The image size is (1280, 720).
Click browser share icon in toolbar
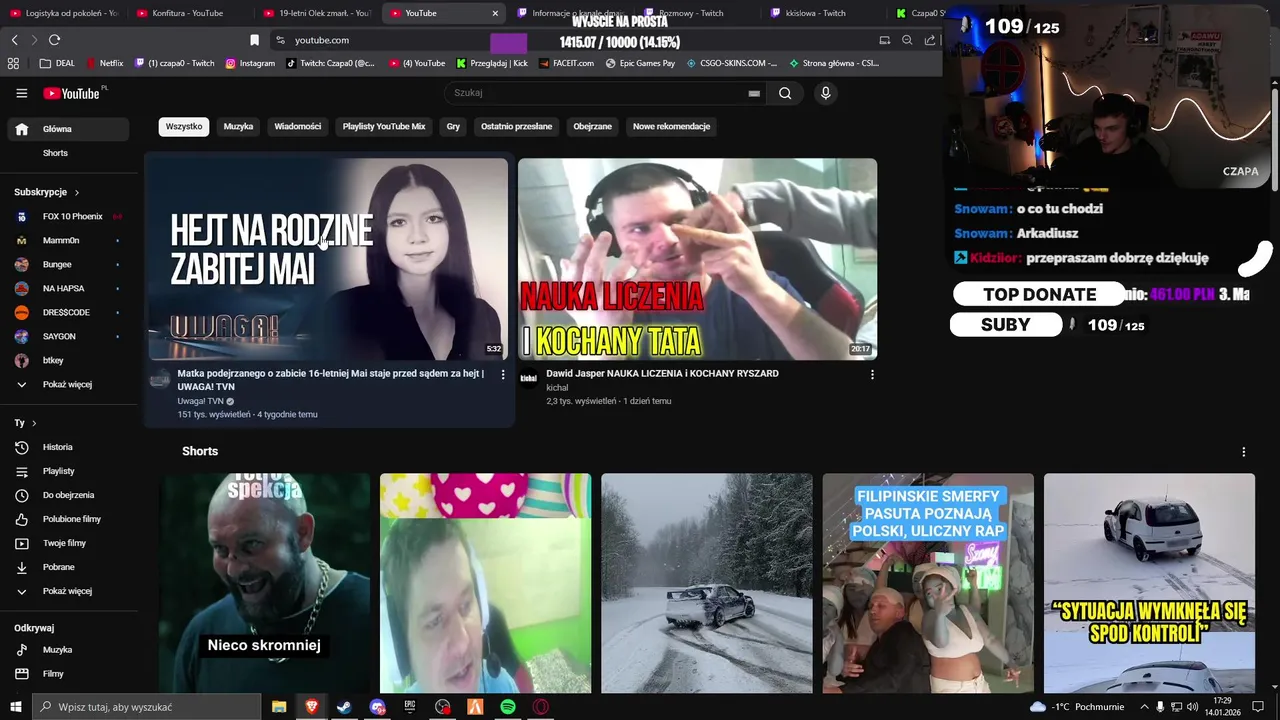(930, 40)
